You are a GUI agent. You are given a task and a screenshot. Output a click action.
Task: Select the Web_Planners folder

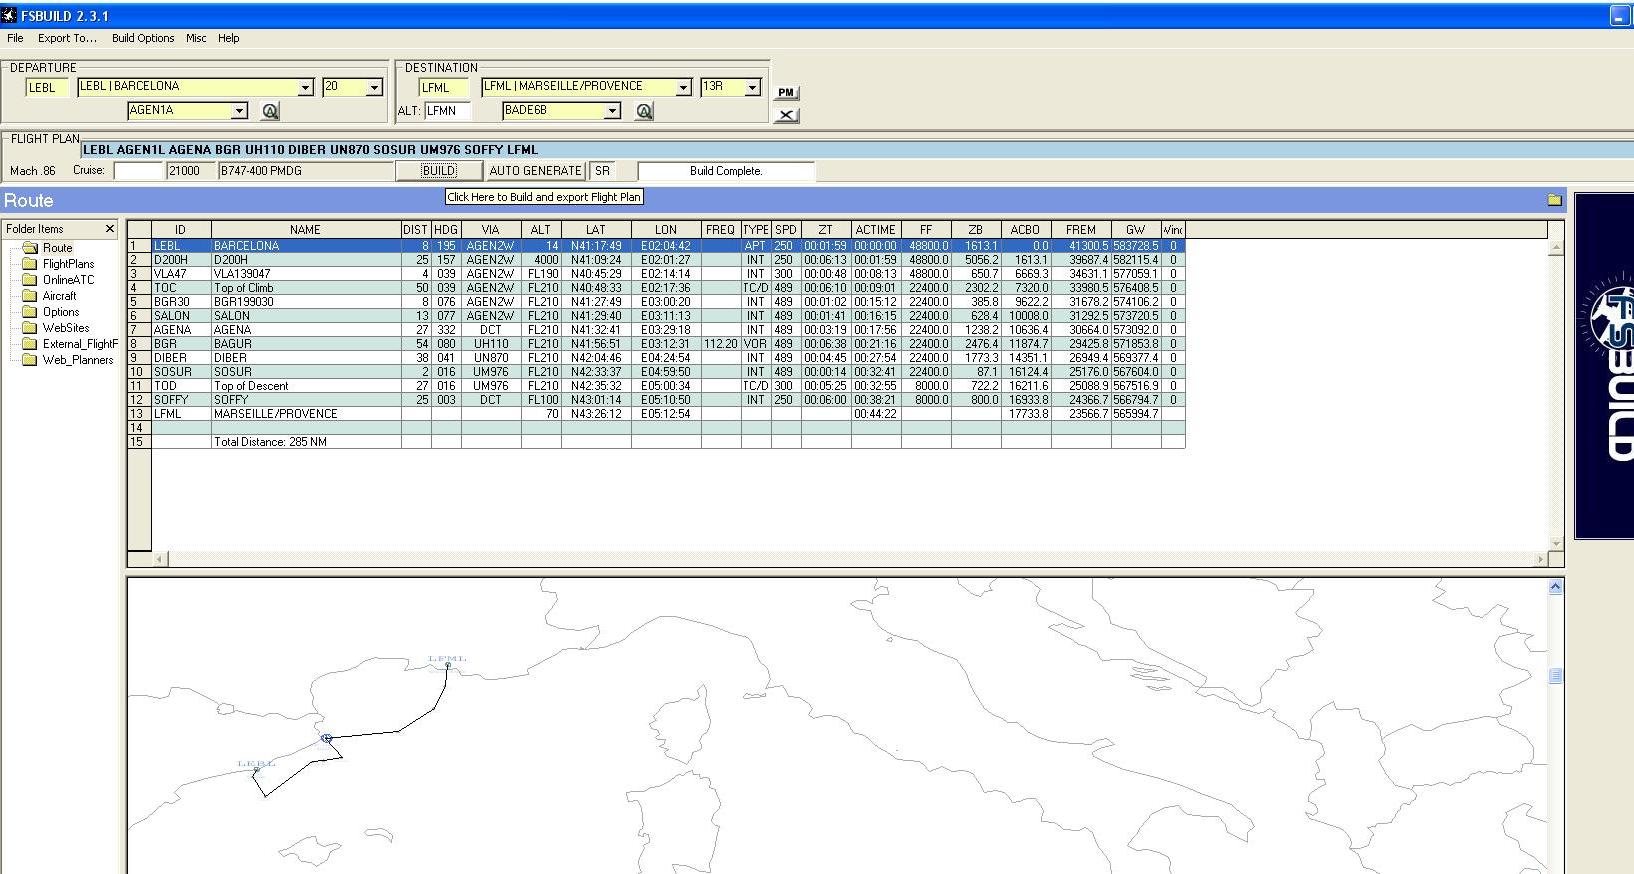(68, 360)
